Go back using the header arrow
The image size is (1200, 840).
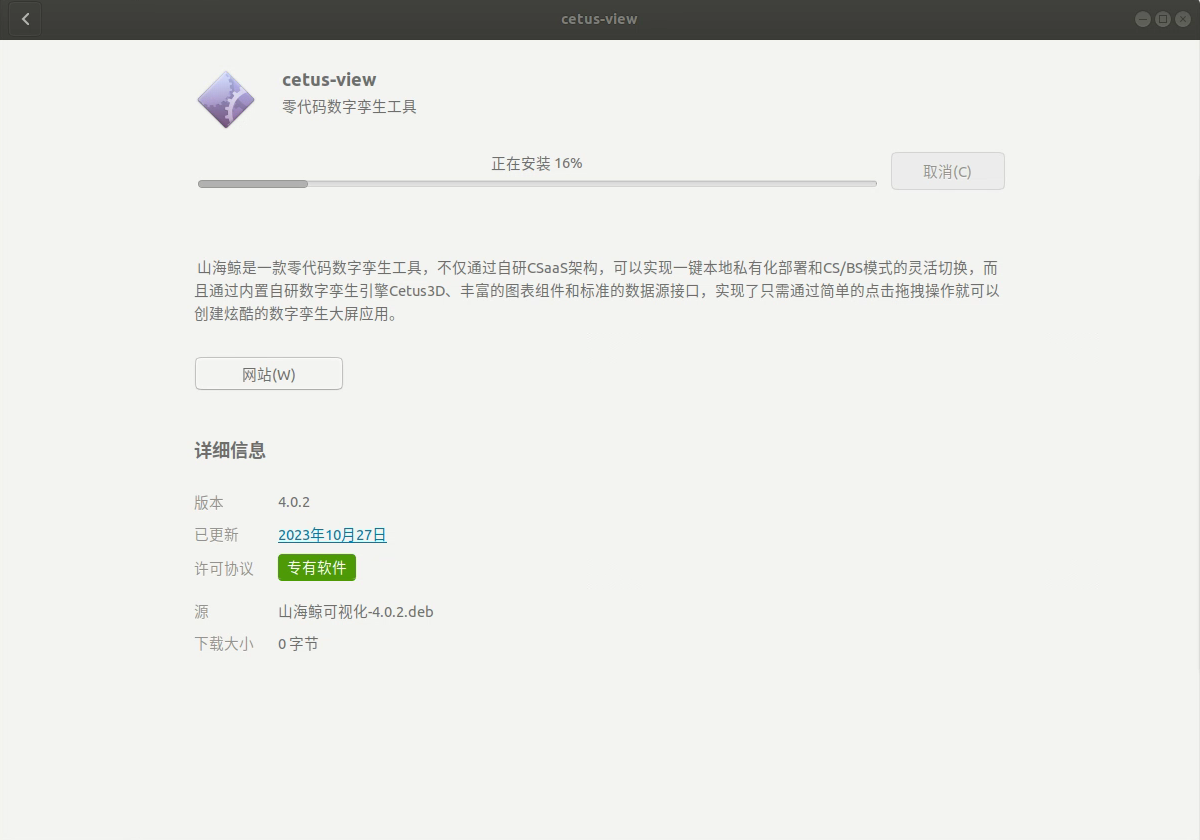click(x=25, y=19)
